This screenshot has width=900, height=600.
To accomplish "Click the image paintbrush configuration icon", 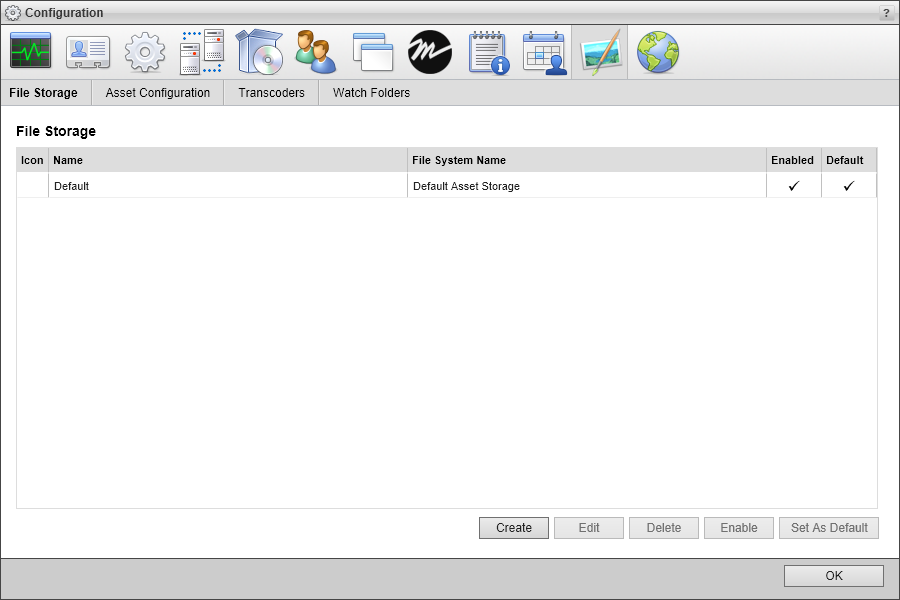I will pyautogui.click(x=602, y=50).
